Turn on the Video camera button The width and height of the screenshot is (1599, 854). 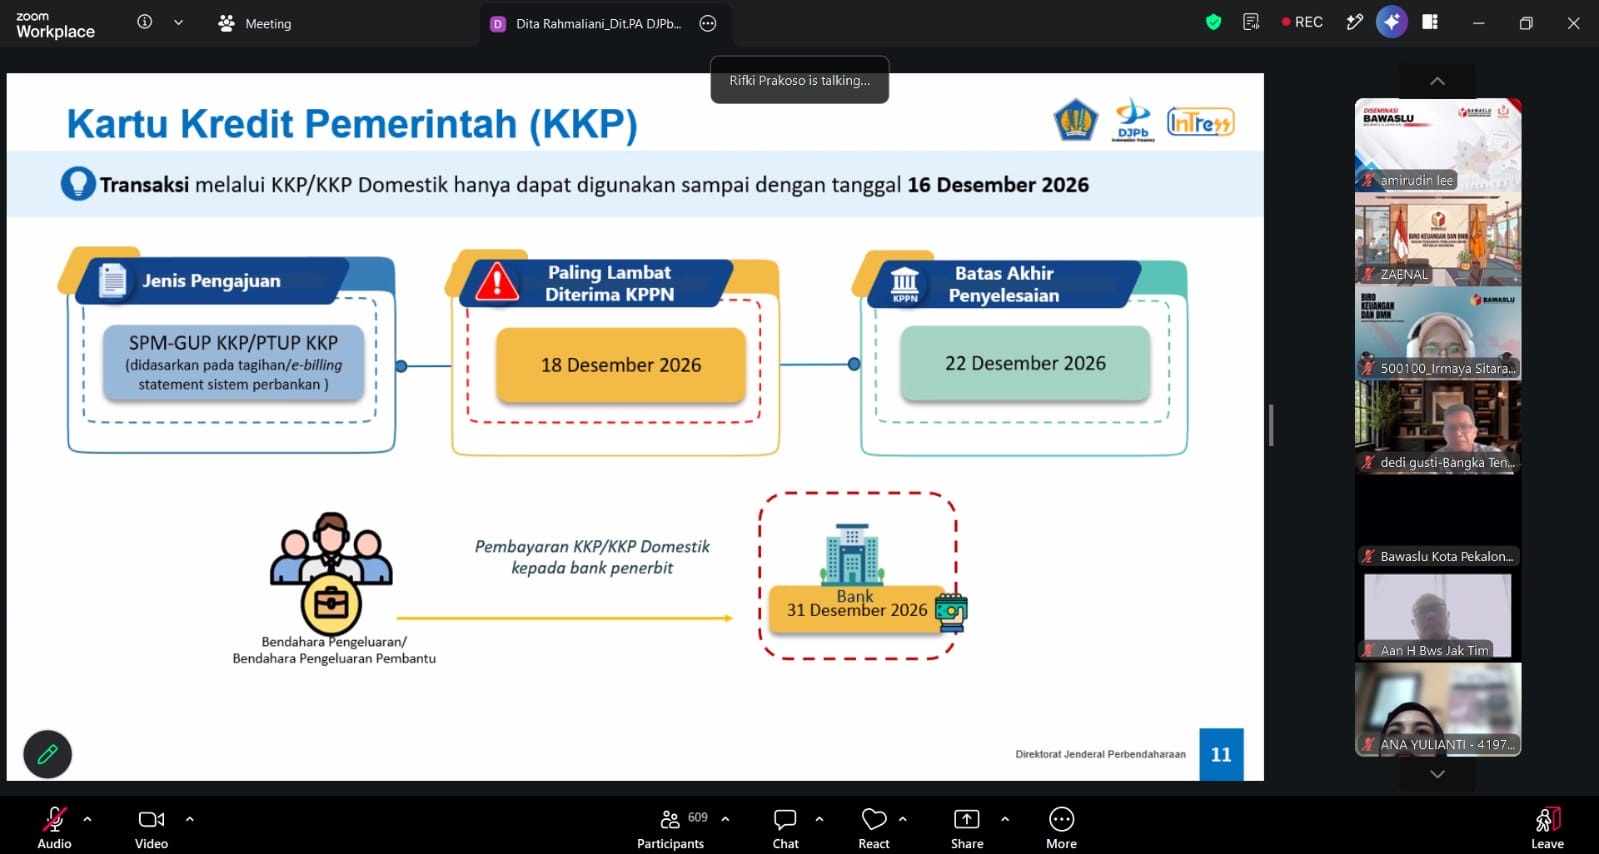click(151, 827)
